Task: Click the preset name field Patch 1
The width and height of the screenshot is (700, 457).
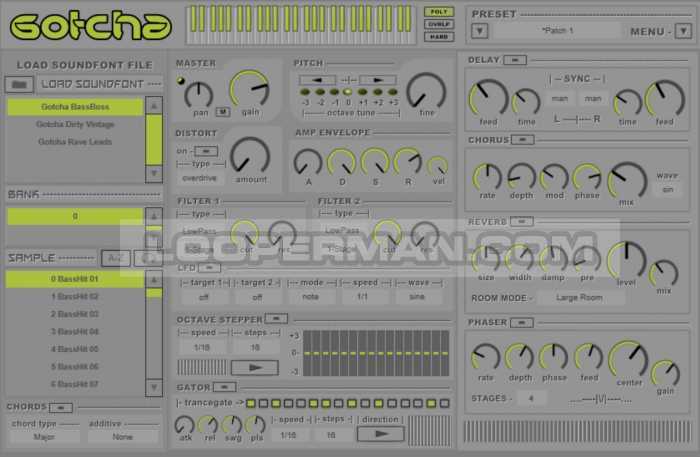Action: [558, 31]
